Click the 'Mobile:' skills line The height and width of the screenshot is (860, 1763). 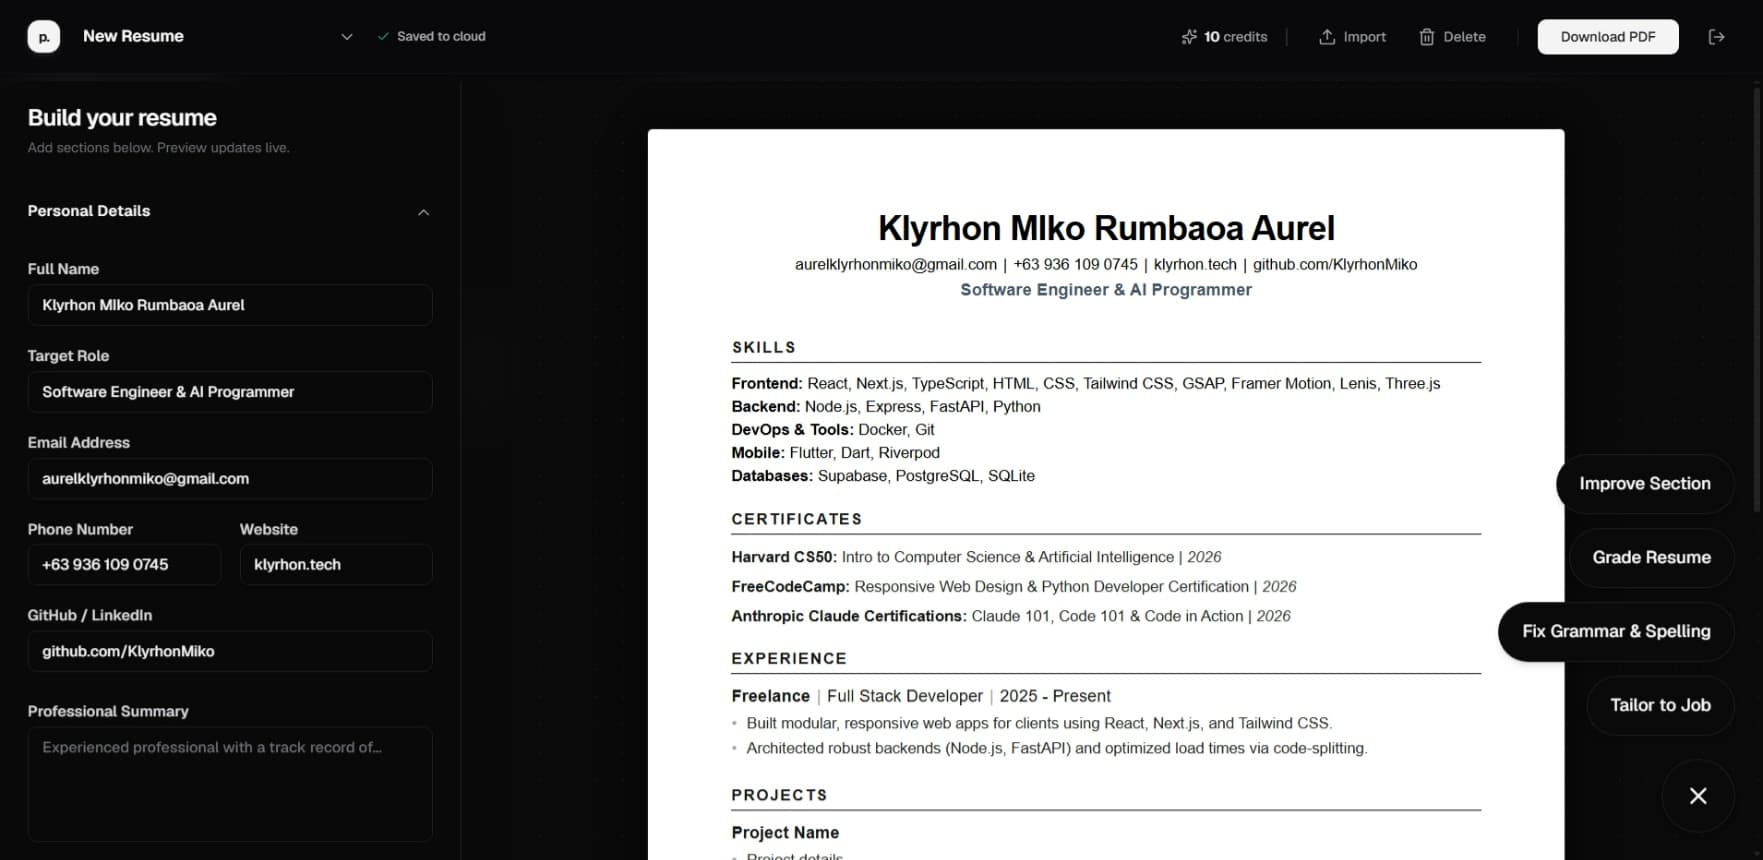(x=836, y=453)
